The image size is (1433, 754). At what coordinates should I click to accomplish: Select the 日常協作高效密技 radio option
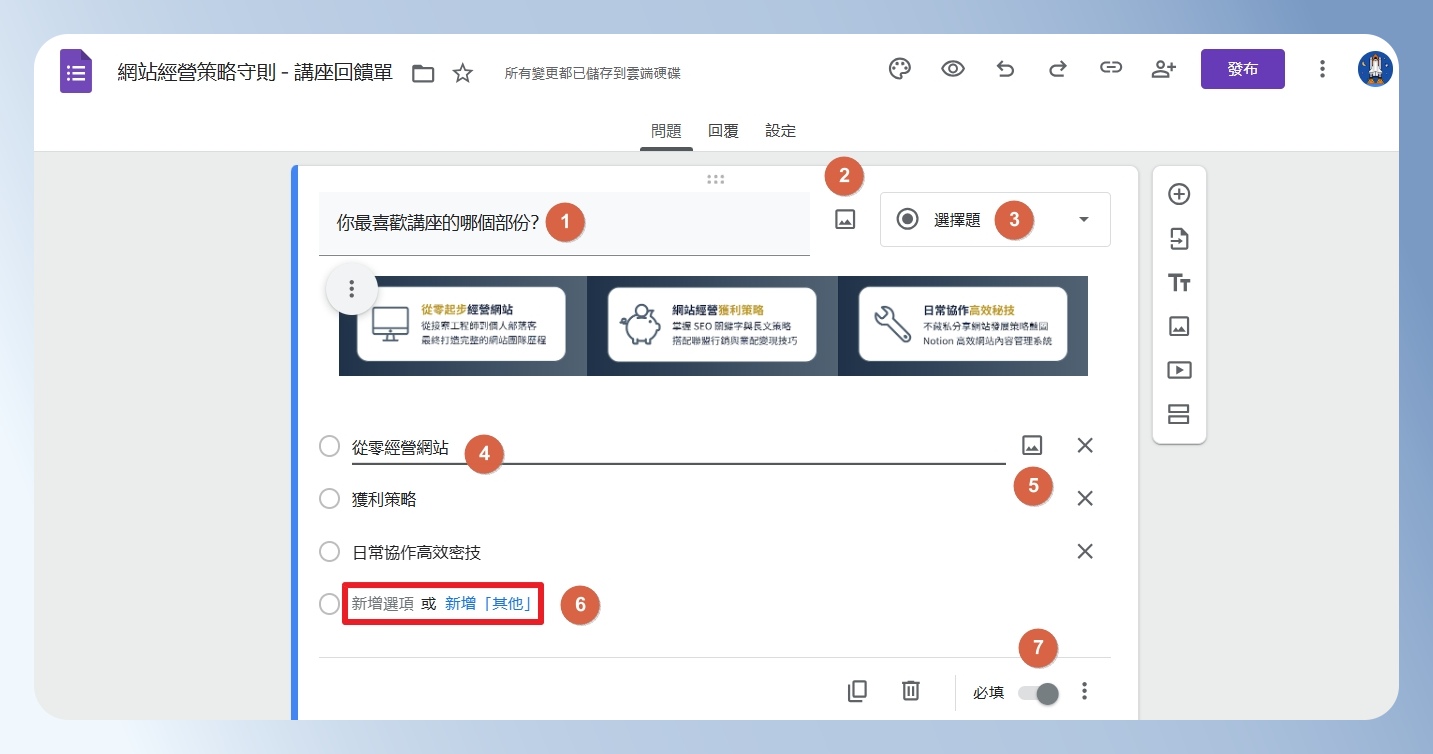[329, 551]
